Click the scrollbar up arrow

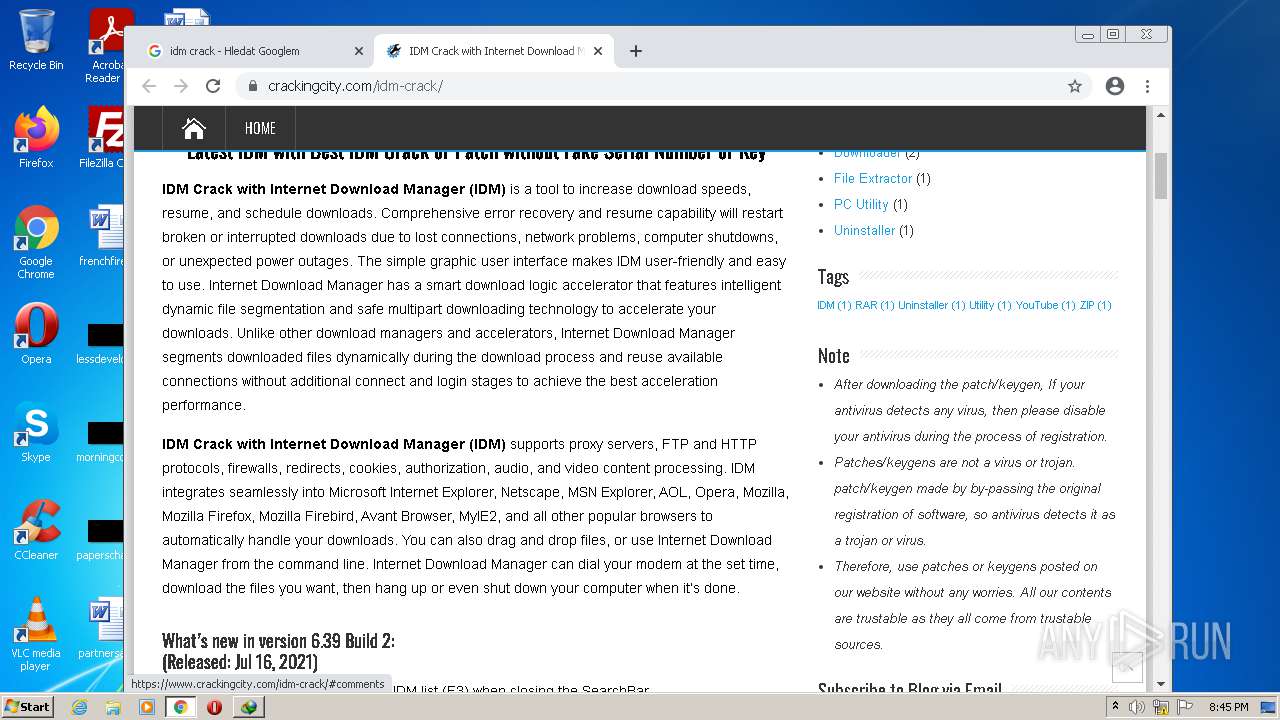pyautogui.click(x=1161, y=115)
